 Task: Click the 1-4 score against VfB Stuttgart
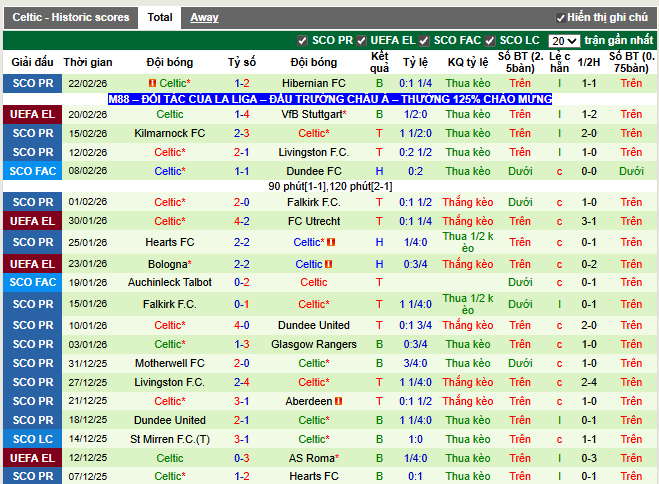[x=242, y=114]
